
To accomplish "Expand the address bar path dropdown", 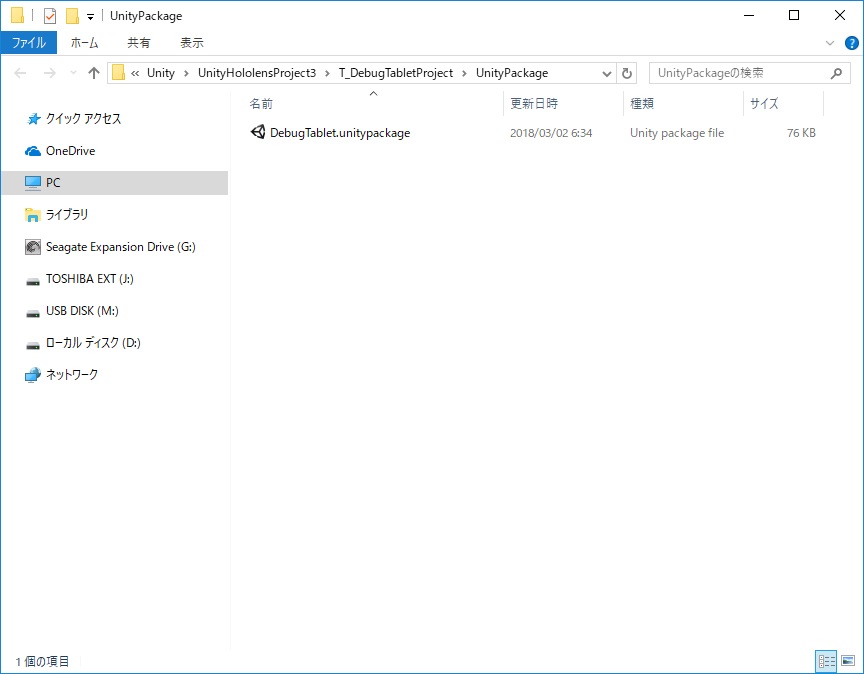I will 607,73.
